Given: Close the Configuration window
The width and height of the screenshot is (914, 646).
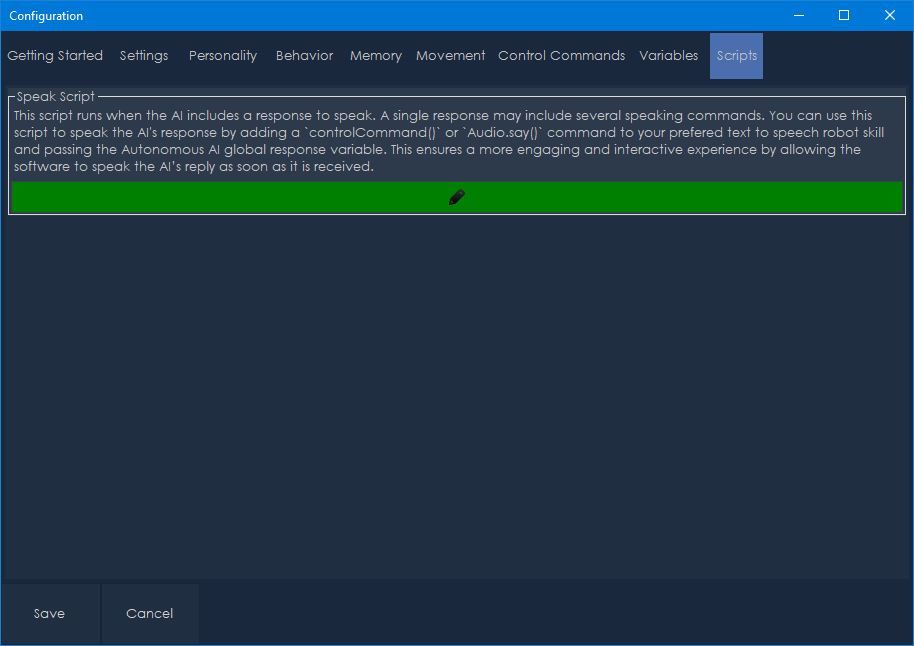Looking at the screenshot, I should pyautogui.click(x=890, y=15).
